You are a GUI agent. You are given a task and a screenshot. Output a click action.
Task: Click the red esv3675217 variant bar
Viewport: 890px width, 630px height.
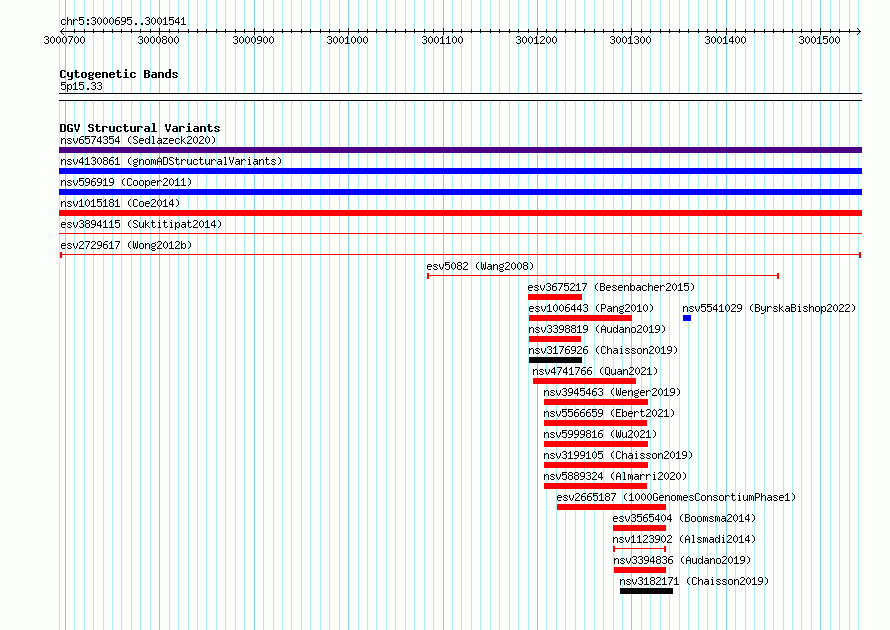[x=555, y=297]
